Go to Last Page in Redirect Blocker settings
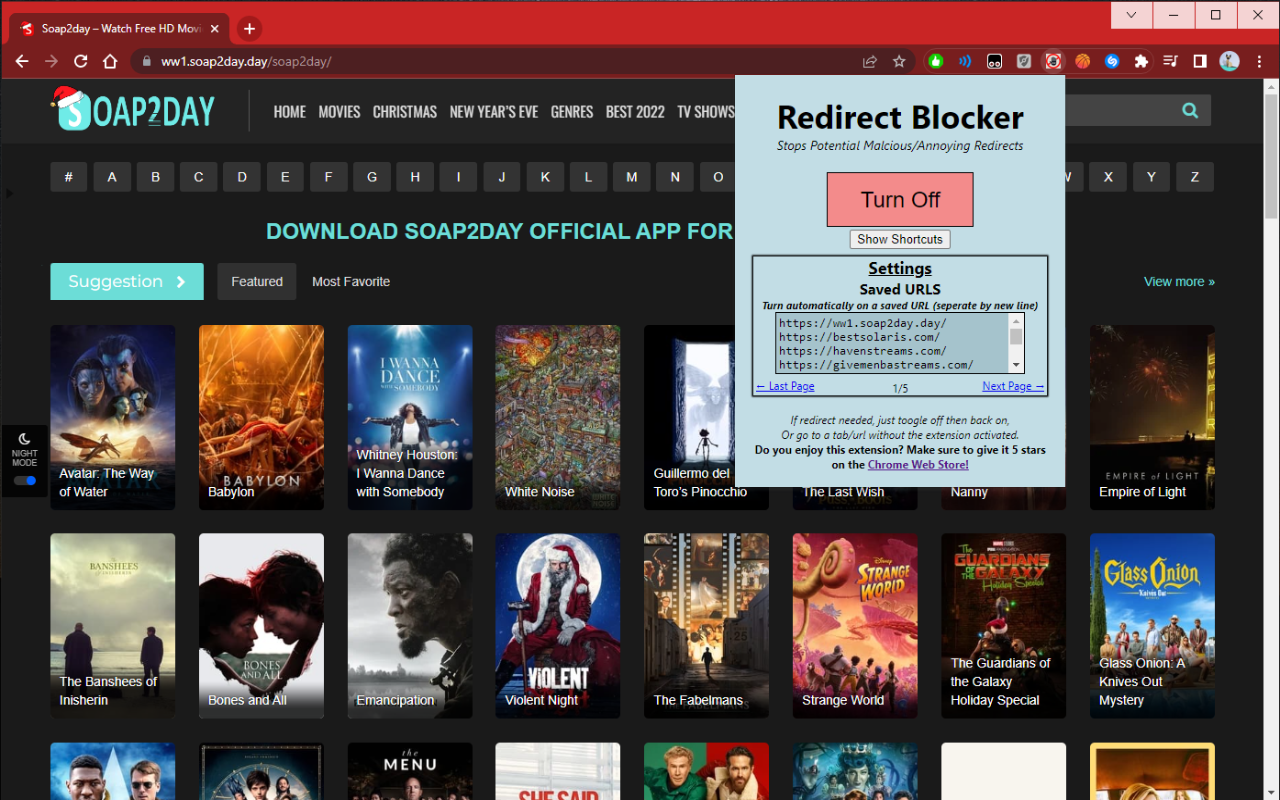1280x800 pixels. click(x=785, y=386)
